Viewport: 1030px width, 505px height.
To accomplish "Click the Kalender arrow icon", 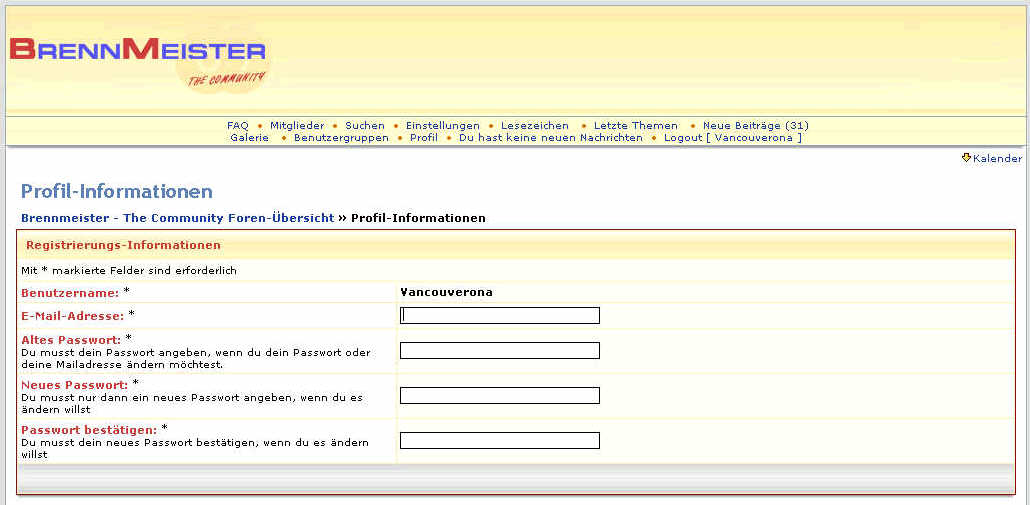I will coord(966,158).
